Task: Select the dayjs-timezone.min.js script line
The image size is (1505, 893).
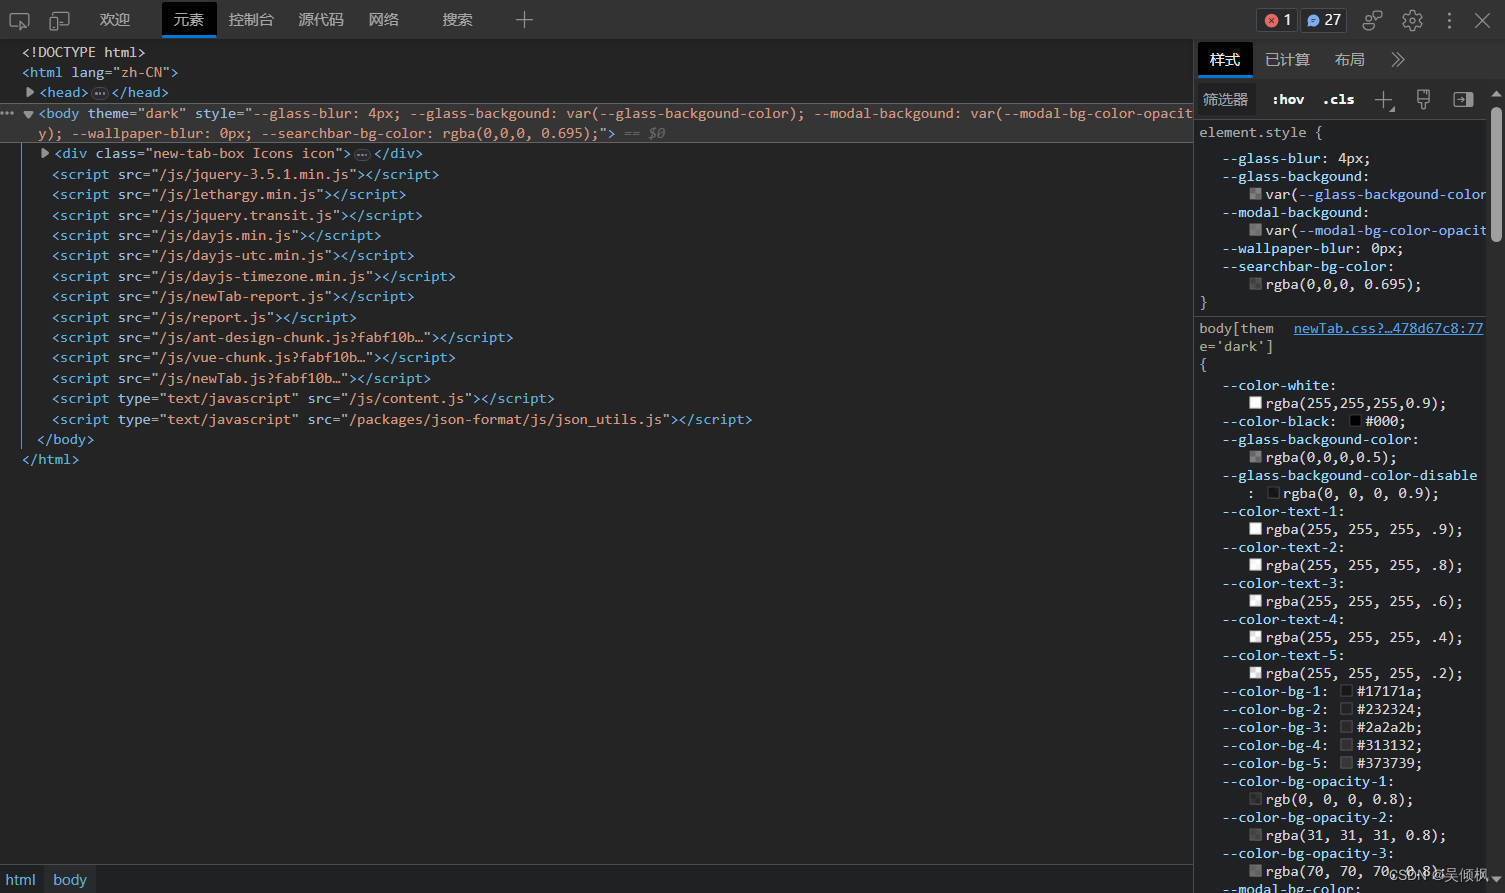Action: coord(254,276)
